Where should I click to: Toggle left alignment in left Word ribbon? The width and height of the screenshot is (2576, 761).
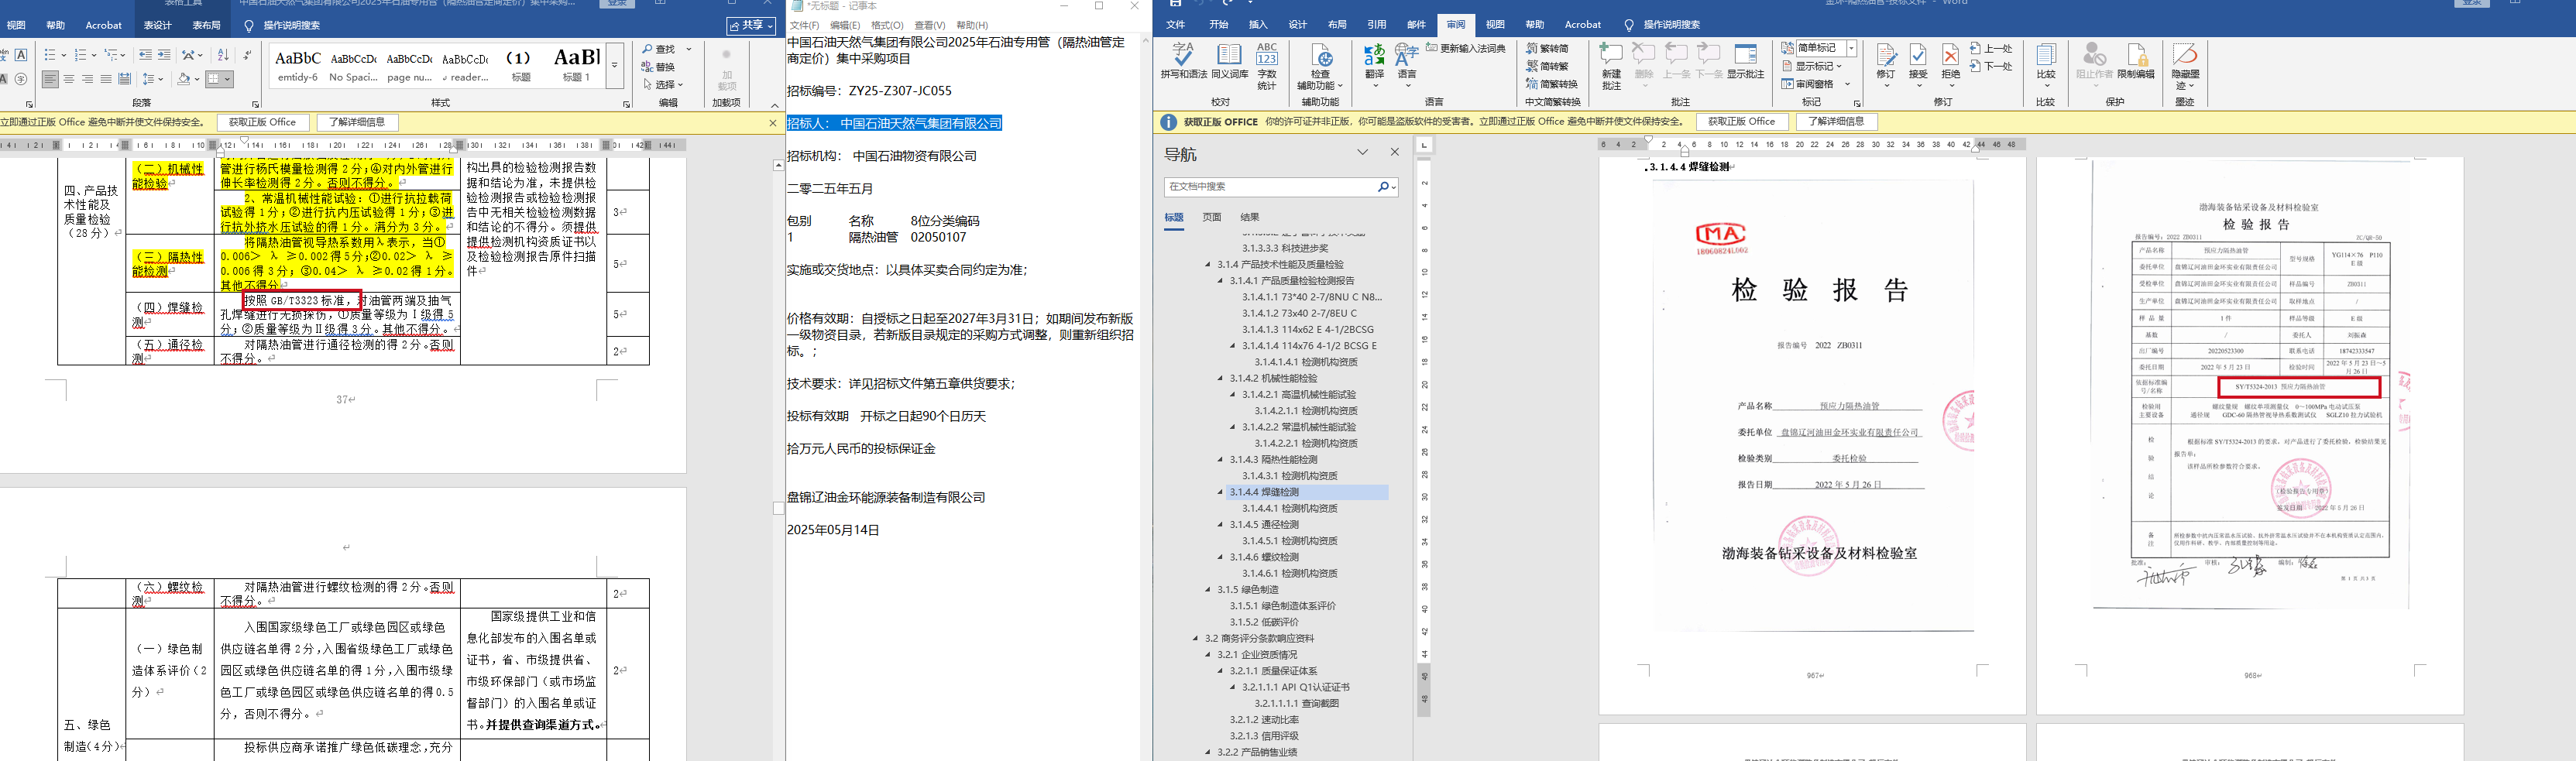[x=50, y=79]
